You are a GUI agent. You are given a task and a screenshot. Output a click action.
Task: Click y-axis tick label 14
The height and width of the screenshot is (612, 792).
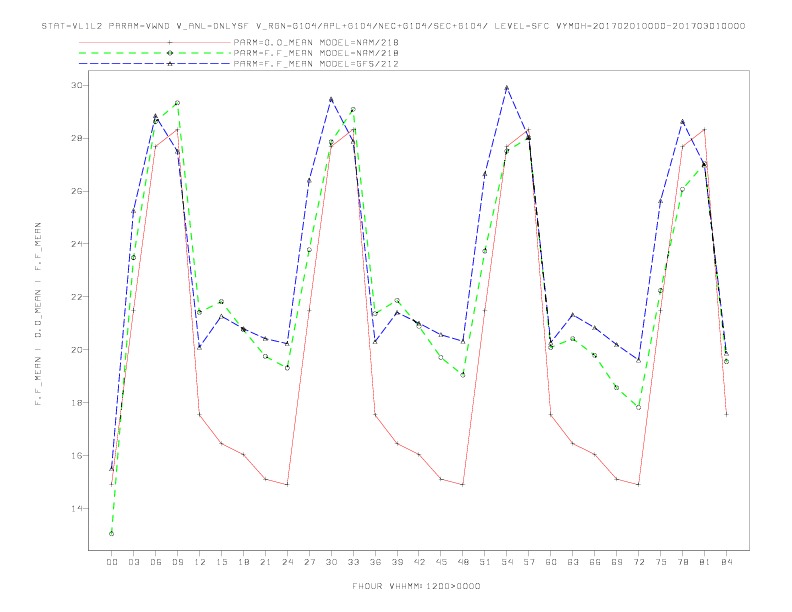coord(75,508)
